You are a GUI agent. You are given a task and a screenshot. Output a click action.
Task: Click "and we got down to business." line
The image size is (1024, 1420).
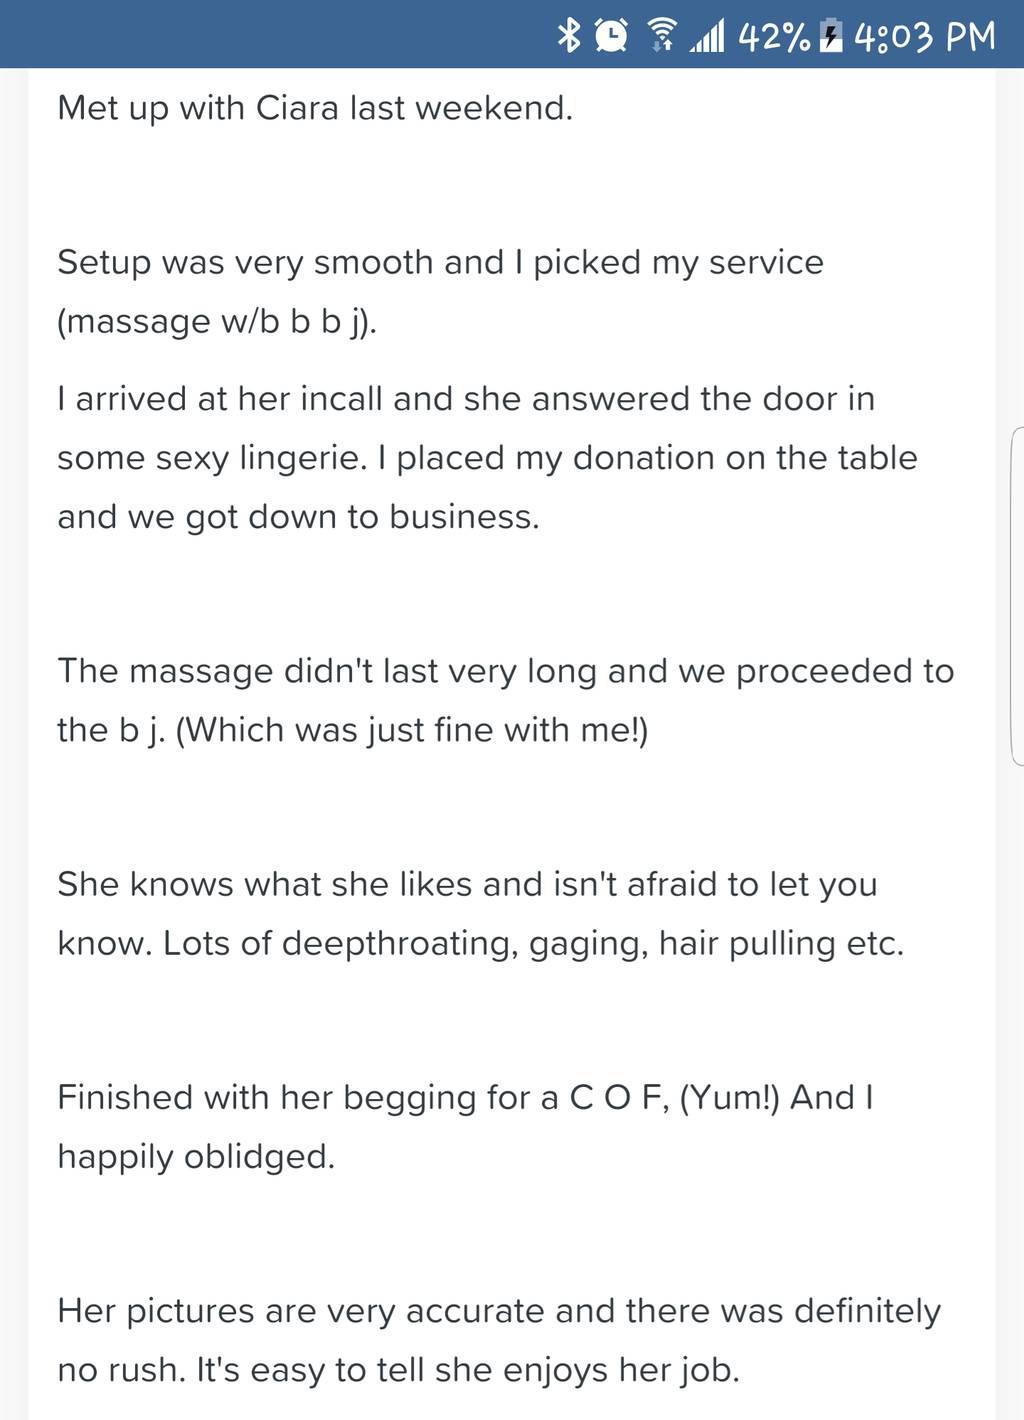point(298,517)
